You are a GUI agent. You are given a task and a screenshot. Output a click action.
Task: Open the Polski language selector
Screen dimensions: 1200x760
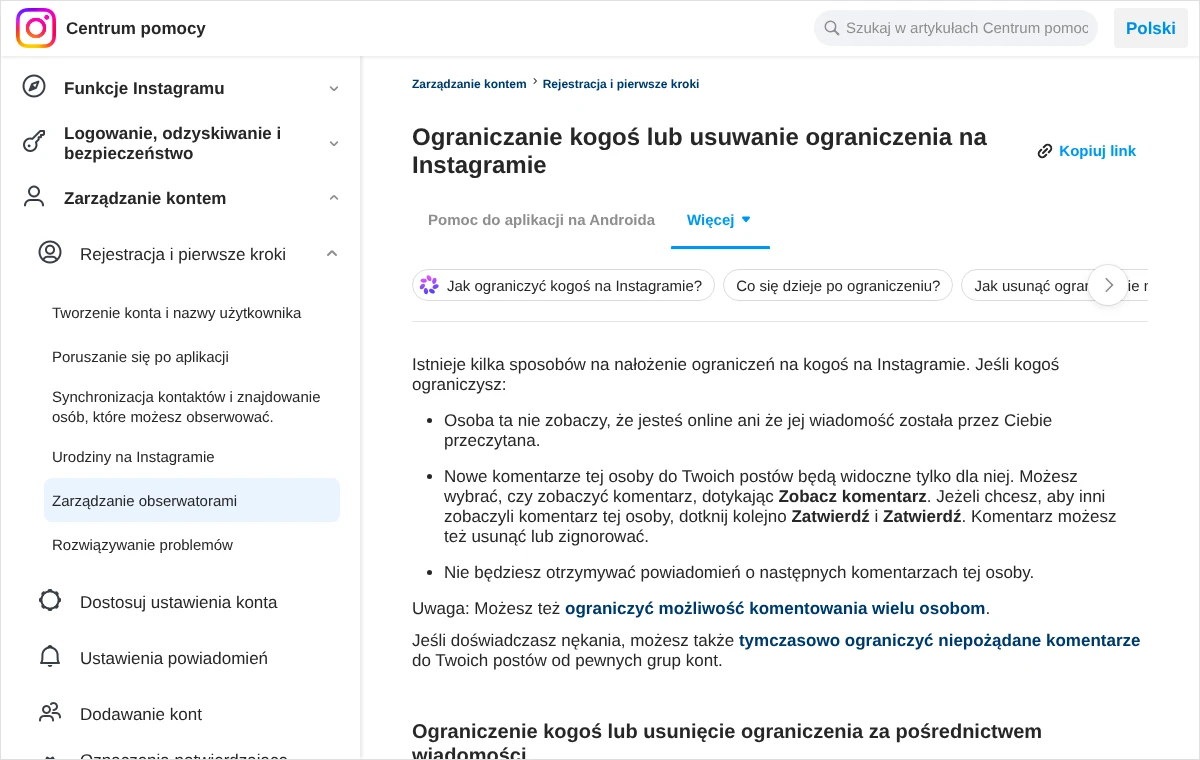tap(1151, 28)
